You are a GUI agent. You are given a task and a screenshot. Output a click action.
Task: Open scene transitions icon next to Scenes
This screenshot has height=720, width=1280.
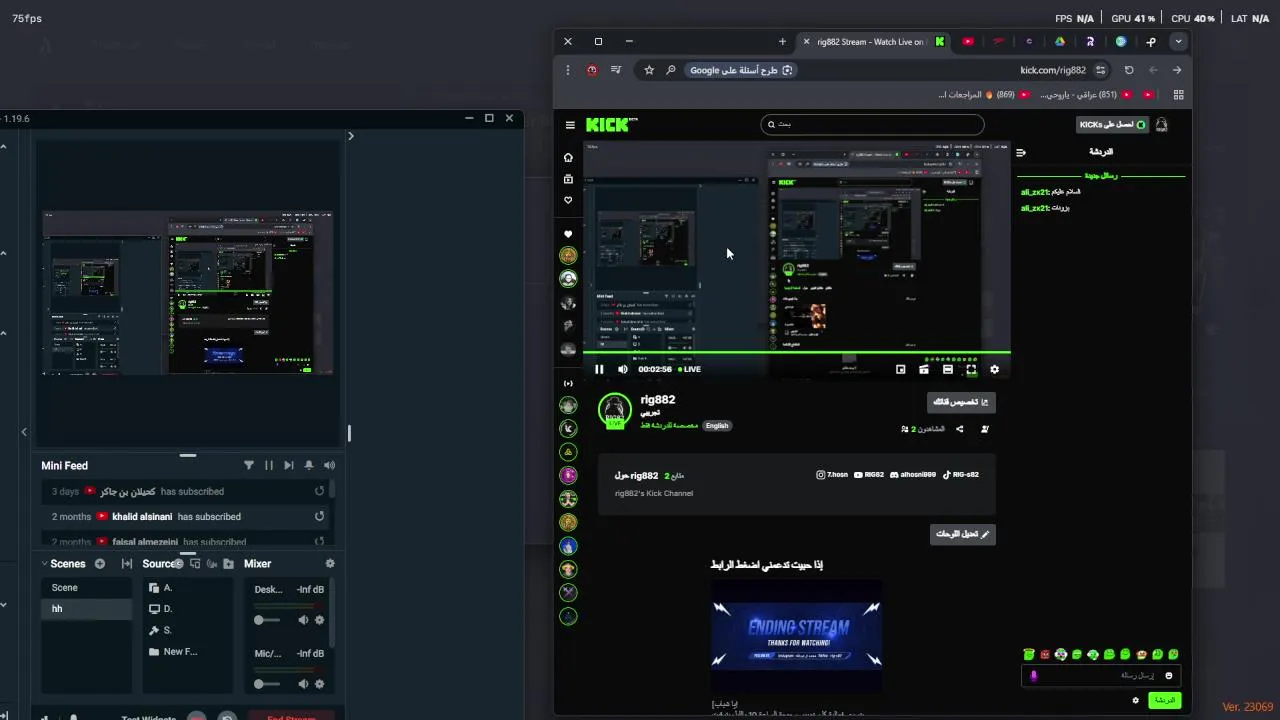(x=127, y=564)
